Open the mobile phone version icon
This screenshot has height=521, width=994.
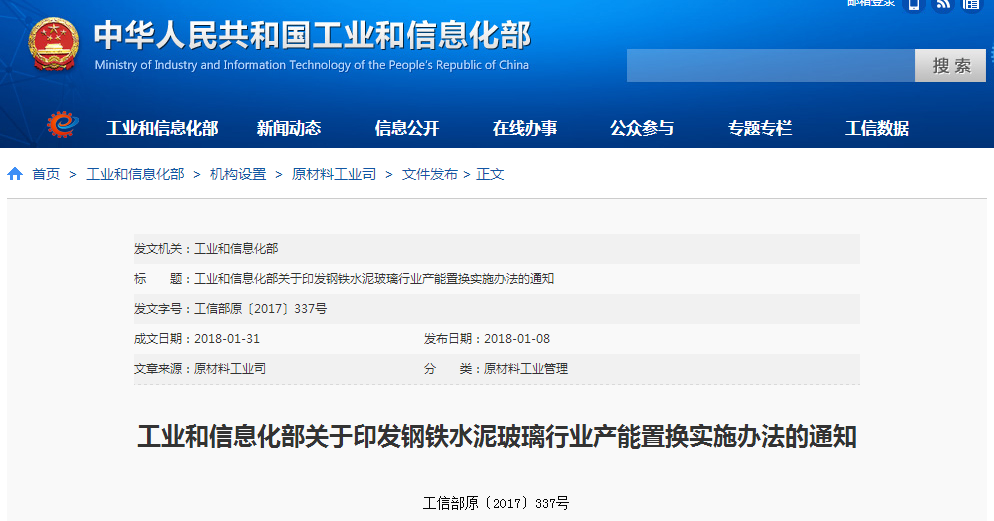click(x=913, y=4)
